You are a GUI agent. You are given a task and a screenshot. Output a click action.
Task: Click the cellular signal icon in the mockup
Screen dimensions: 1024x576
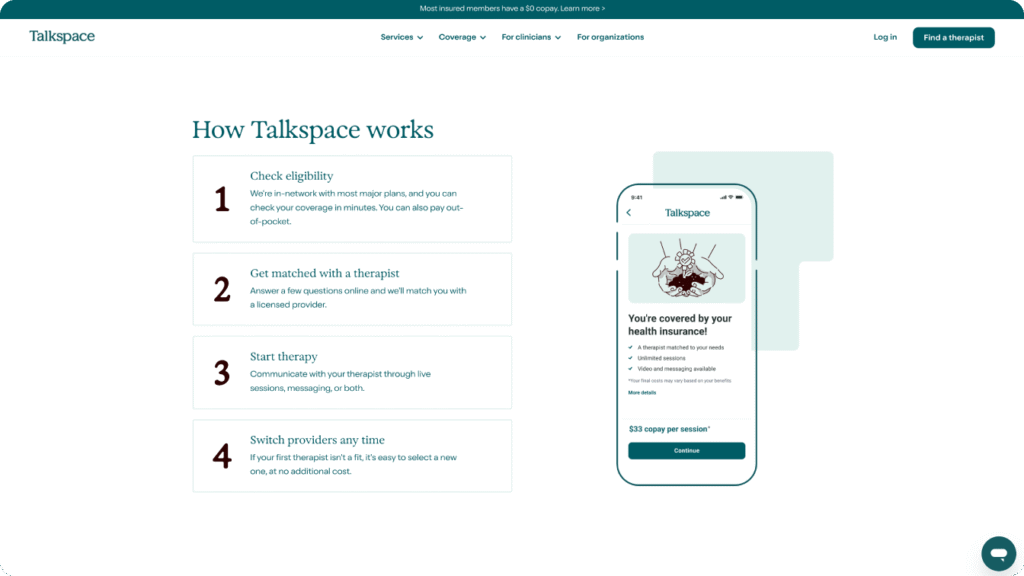tap(723, 198)
